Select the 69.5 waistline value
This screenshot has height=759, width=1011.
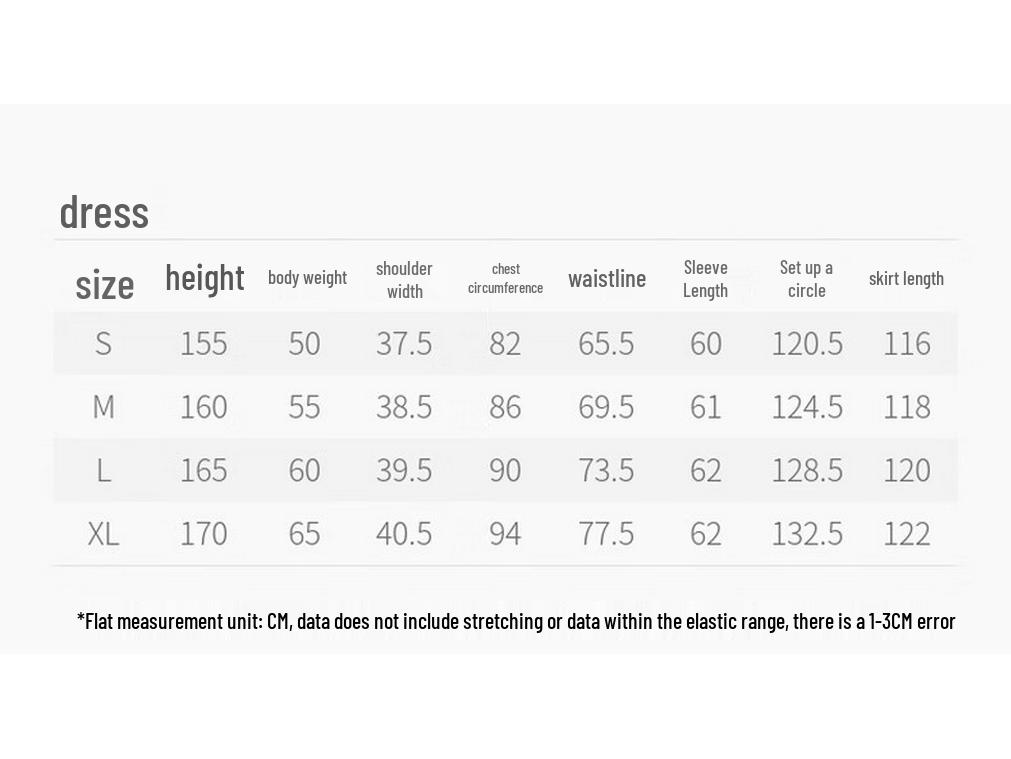(606, 407)
